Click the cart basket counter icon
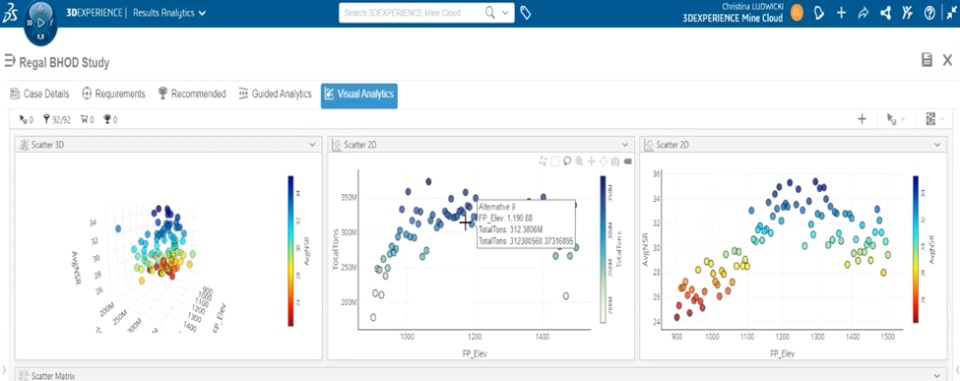The height and width of the screenshot is (381, 960). (87, 119)
